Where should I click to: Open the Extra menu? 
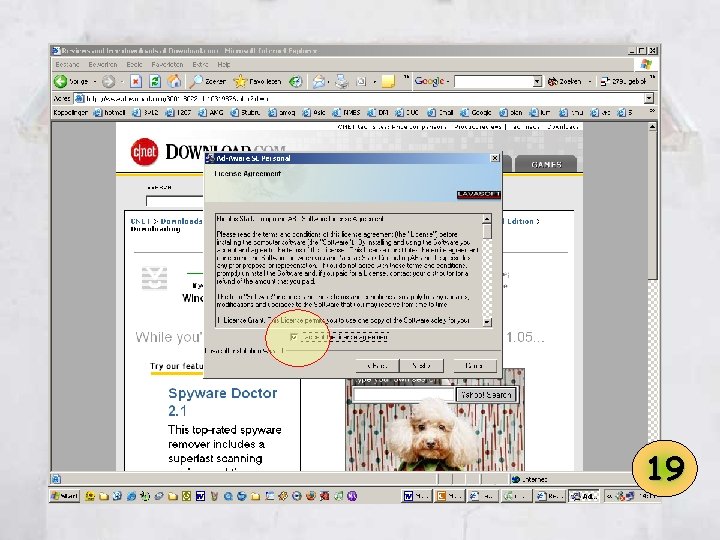pos(200,65)
